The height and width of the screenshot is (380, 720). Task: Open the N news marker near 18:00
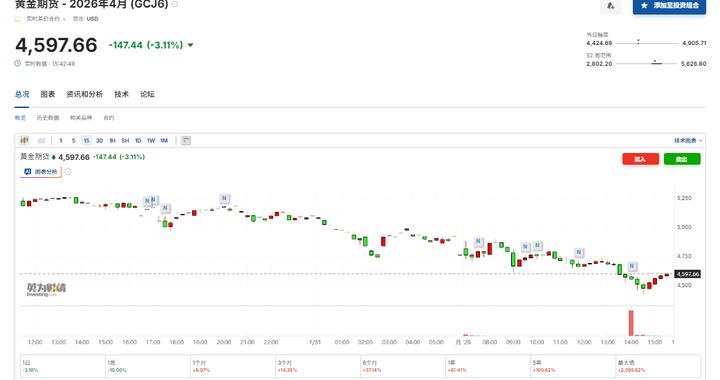165,208
